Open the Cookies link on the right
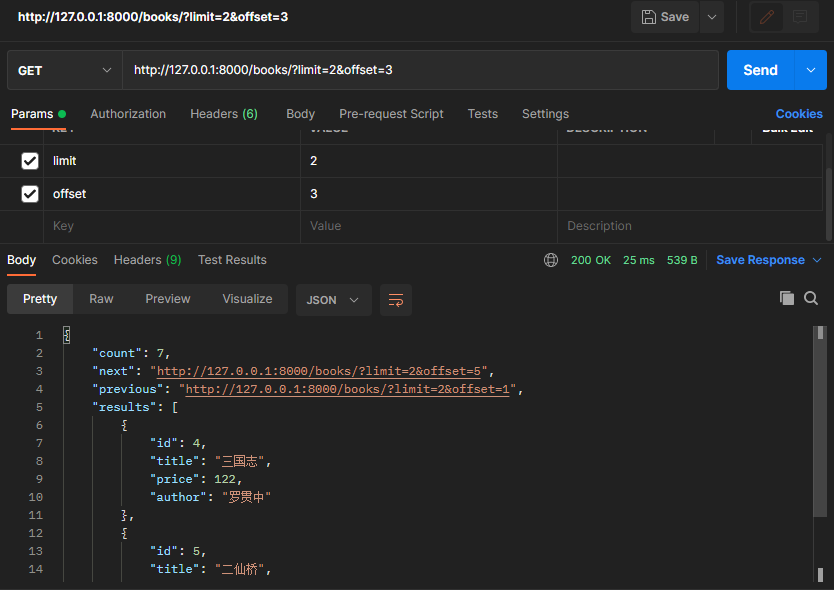834x590 pixels. point(799,114)
